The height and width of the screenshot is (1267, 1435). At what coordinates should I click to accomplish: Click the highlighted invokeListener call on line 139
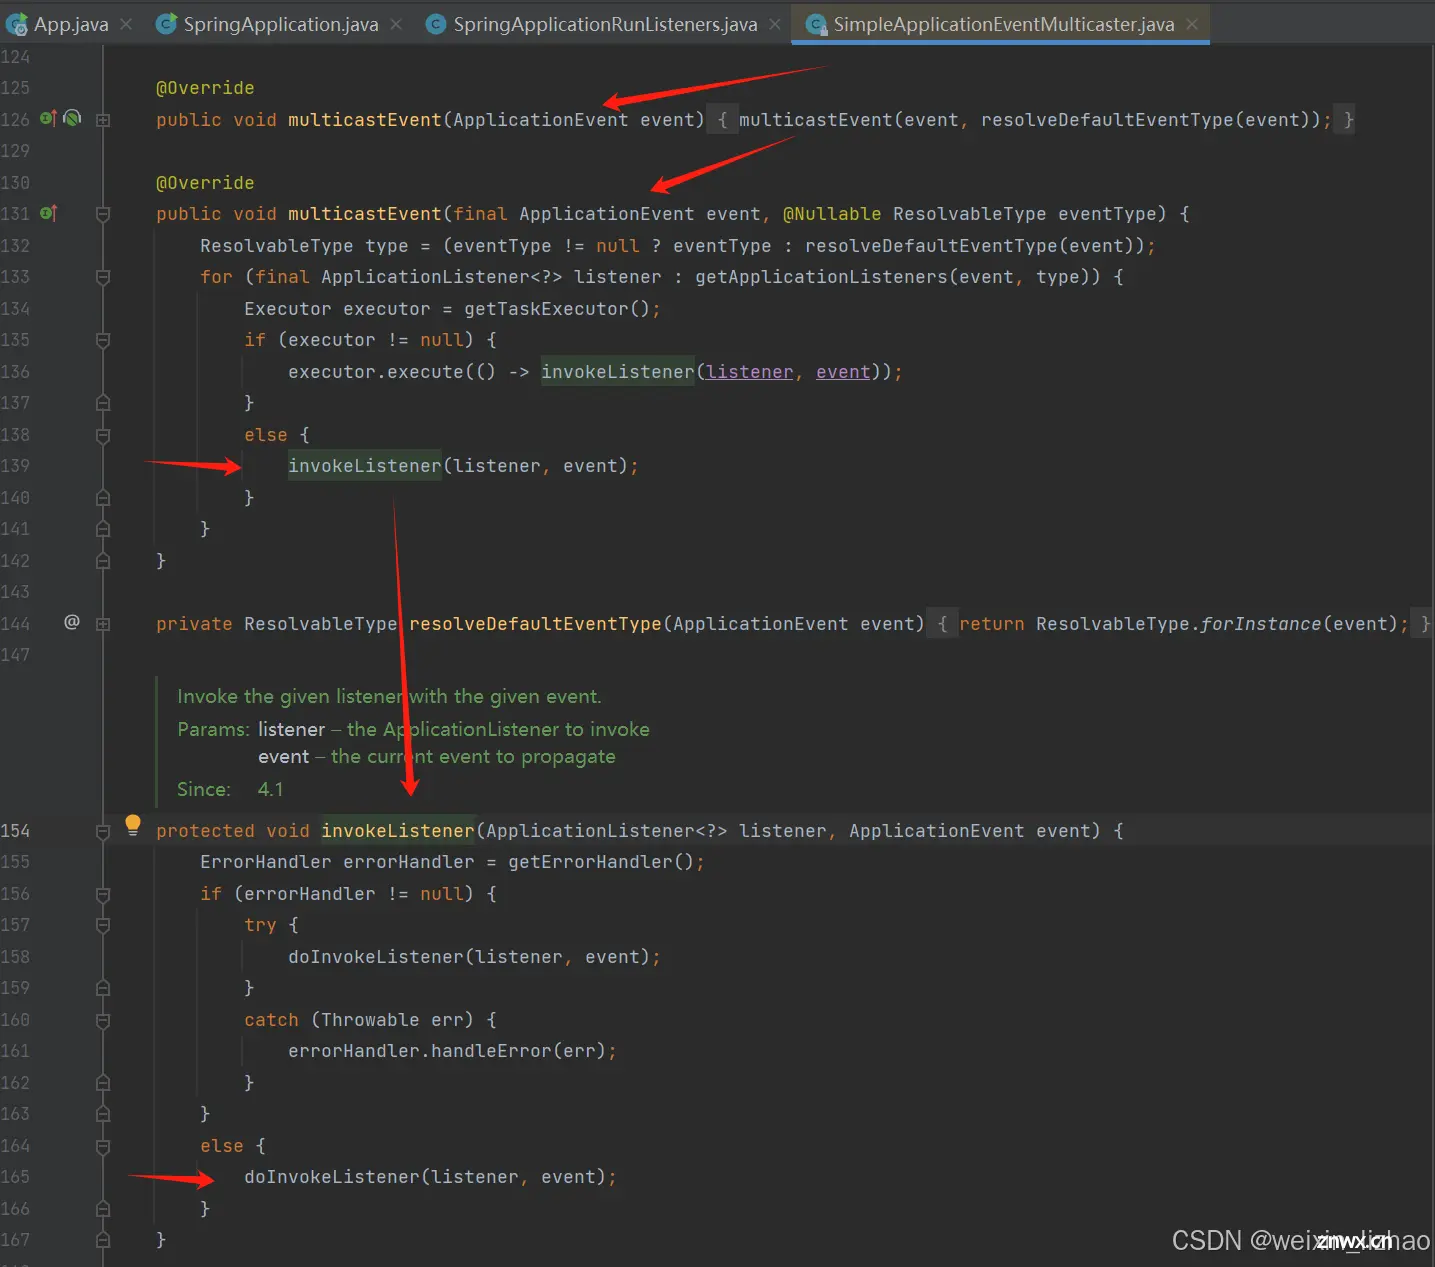tap(364, 465)
